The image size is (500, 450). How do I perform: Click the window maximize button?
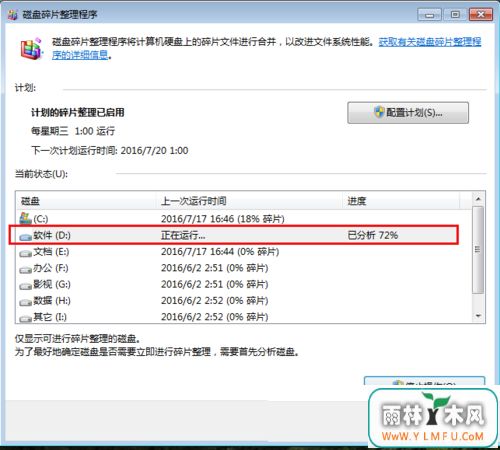pyautogui.click(x=455, y=14)
